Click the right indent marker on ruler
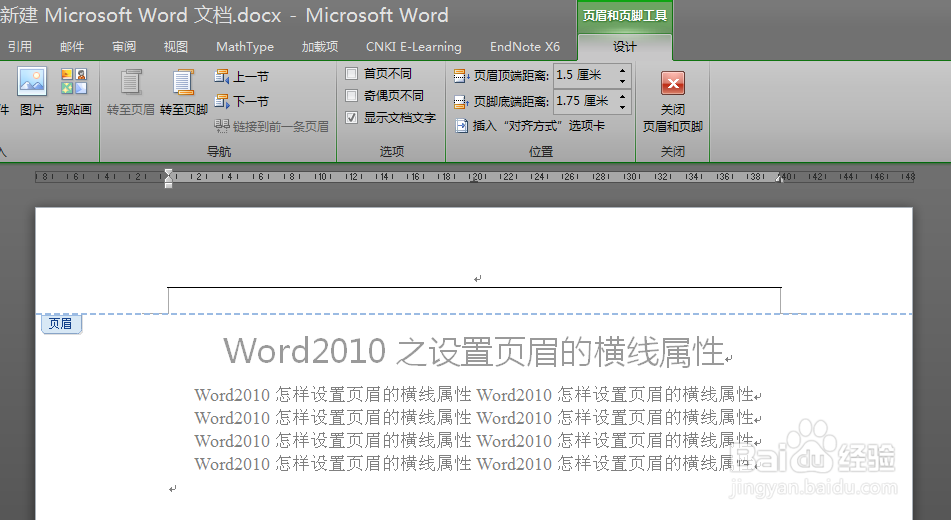 click(779, 178)
